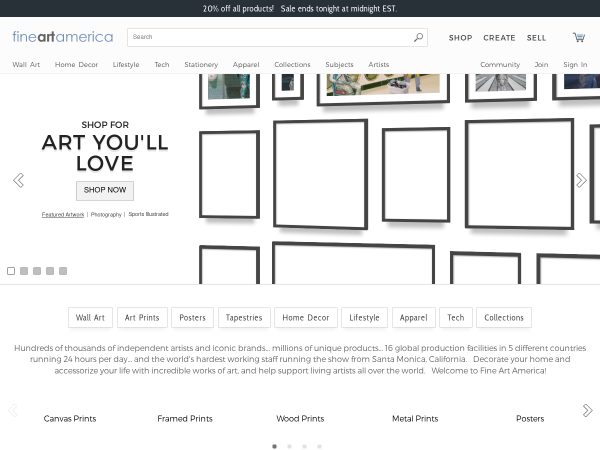600x450 pixels.
Task: Click the 20% off sale banner
Action: click(x=300, y=8)
